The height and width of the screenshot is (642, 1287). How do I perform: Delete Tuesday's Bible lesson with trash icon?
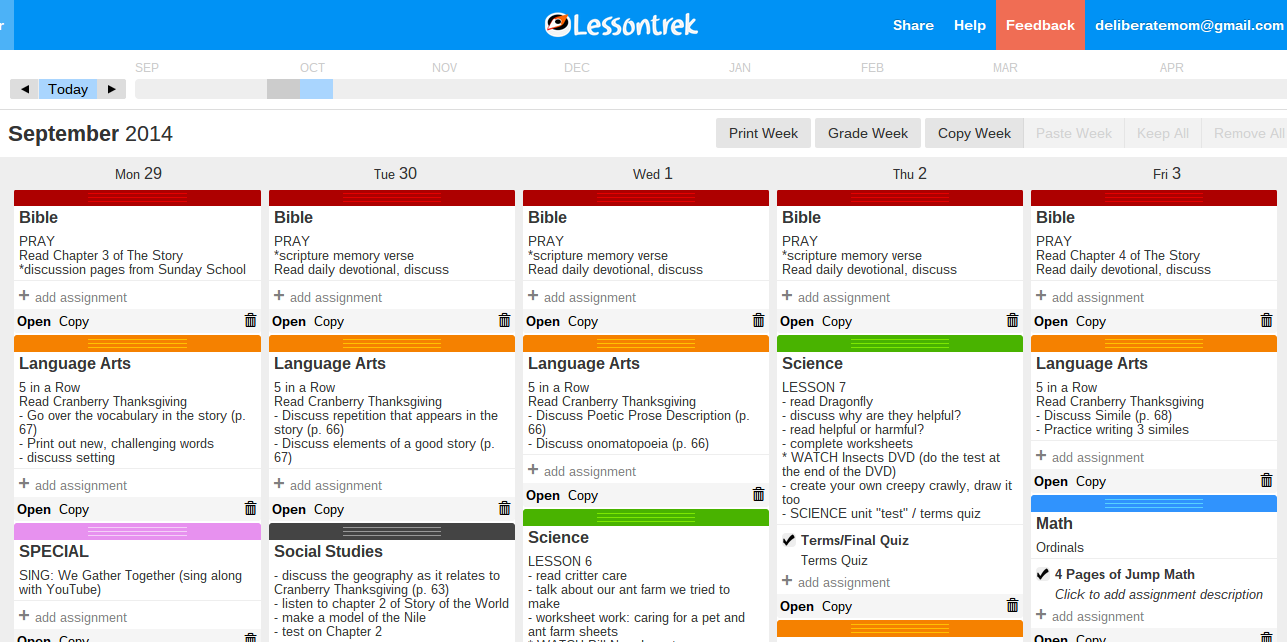point(504,320)
